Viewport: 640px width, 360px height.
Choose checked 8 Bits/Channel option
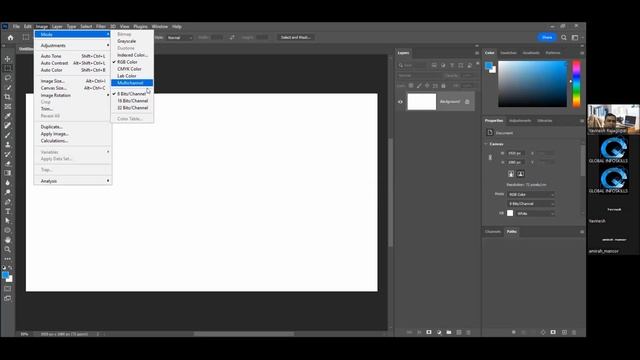(132, 94)
